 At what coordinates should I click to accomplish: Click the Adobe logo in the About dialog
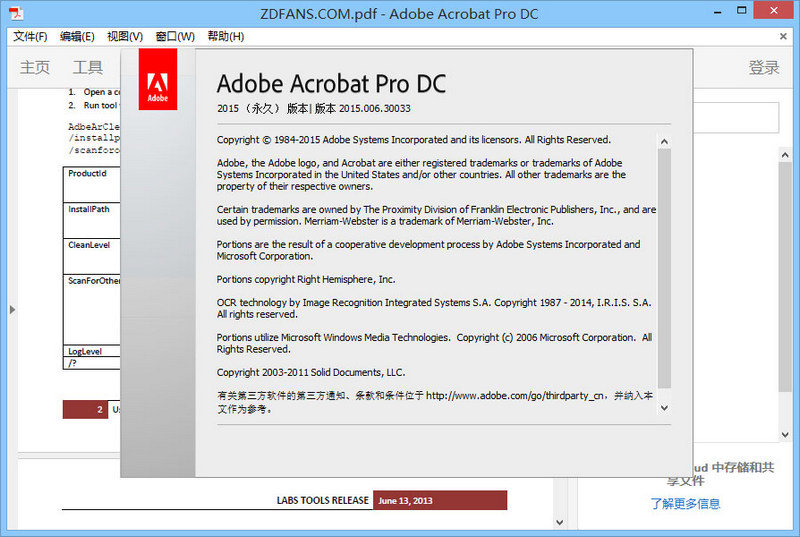coord(158,80)
